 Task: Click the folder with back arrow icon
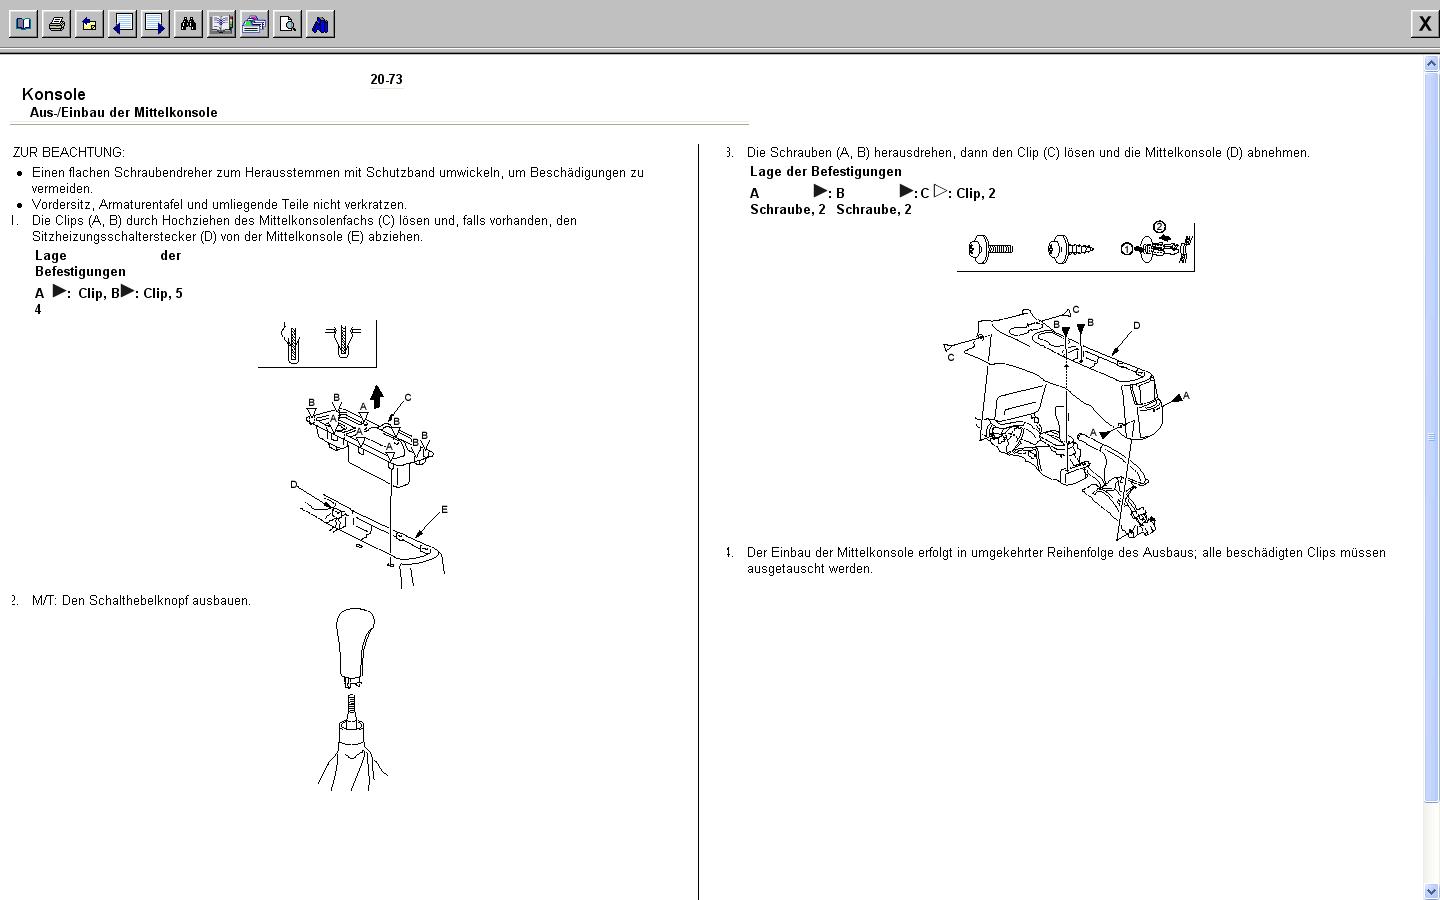click(89, 24)
